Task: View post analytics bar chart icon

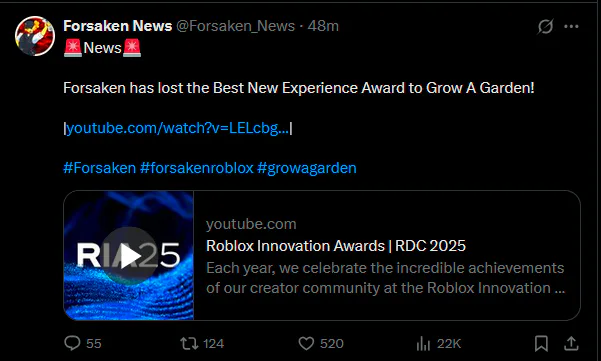Action: click(423, 343)
